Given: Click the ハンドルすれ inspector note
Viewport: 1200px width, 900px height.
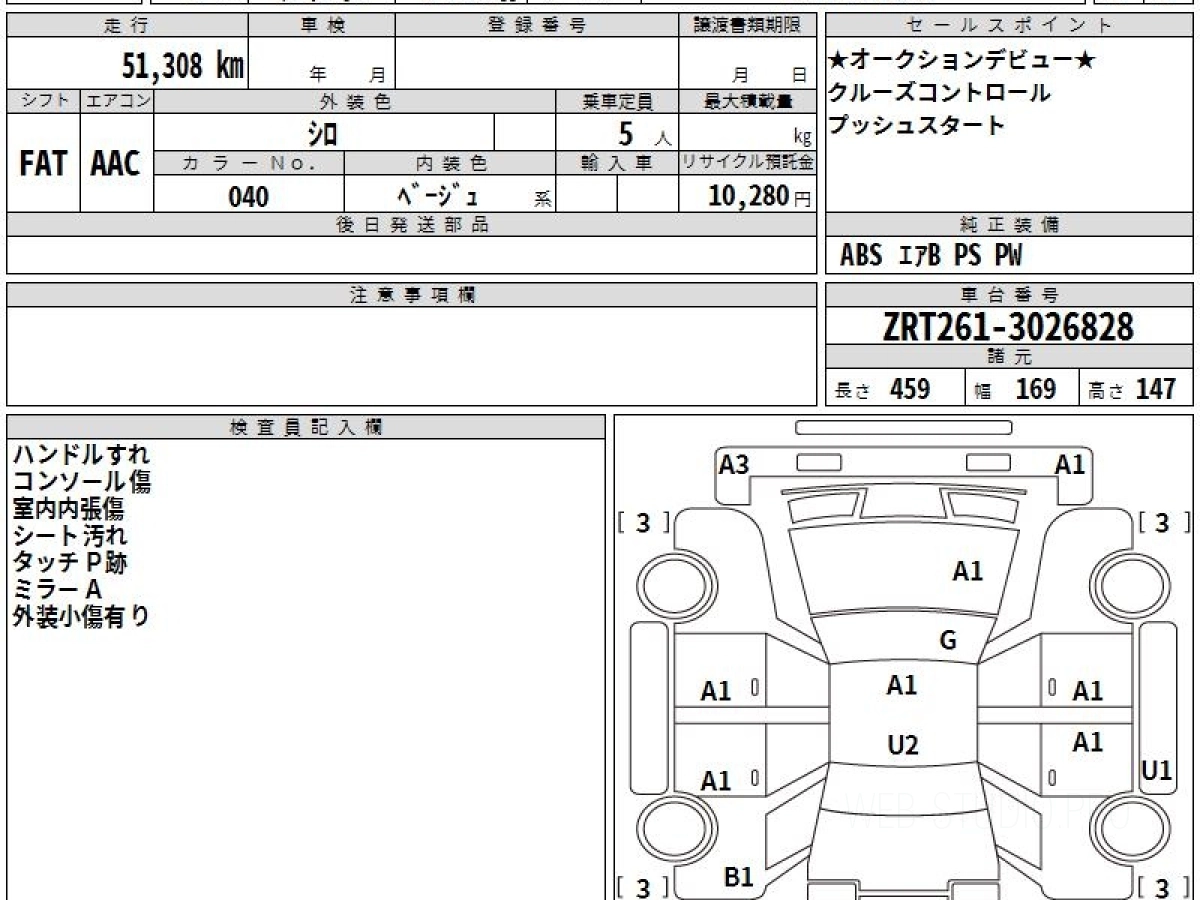Looking at the screenshot, I should coord(82,455).
